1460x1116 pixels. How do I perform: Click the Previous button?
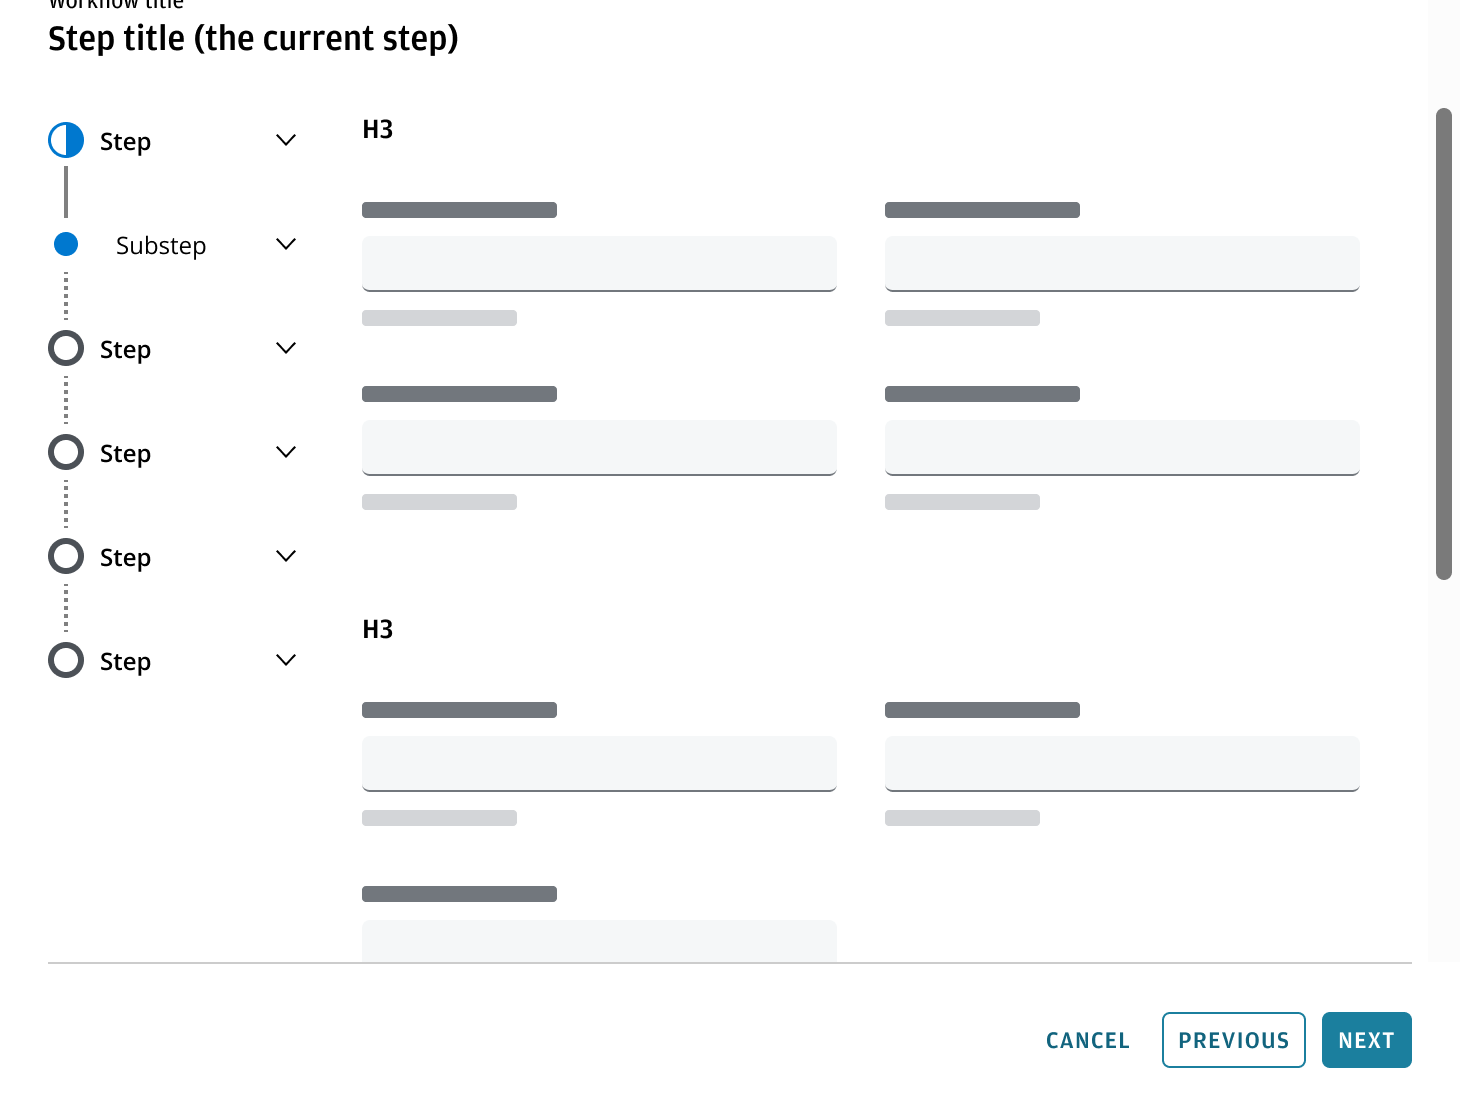1233,1040
